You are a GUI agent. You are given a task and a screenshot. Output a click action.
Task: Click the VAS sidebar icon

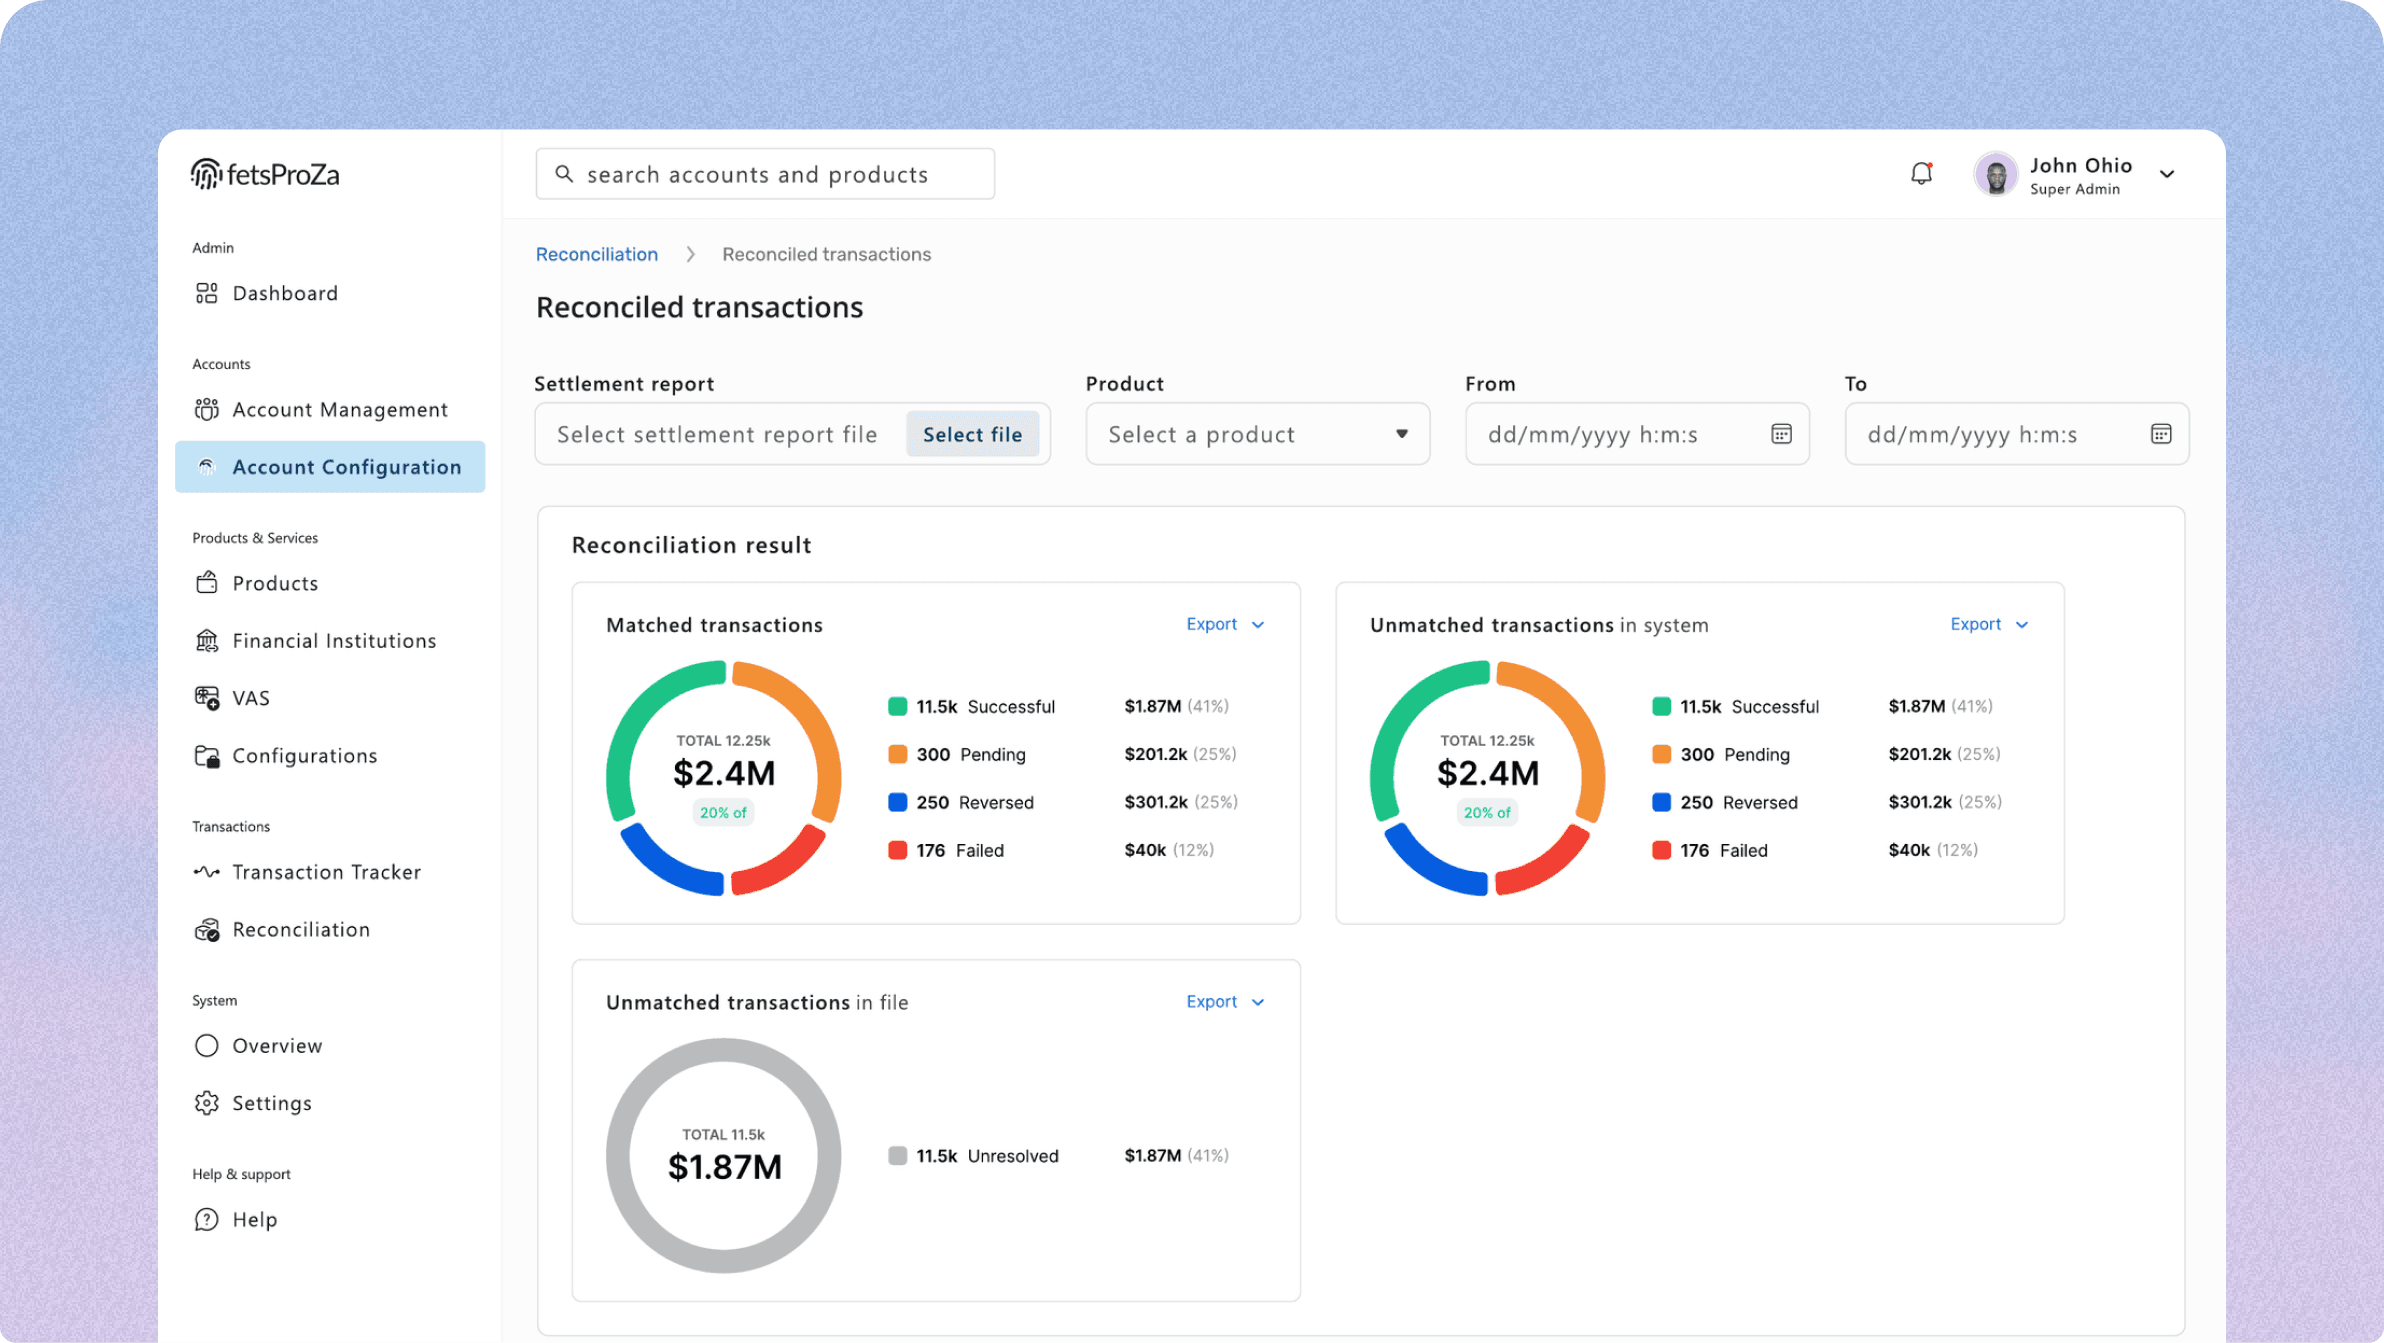[206, 698]
